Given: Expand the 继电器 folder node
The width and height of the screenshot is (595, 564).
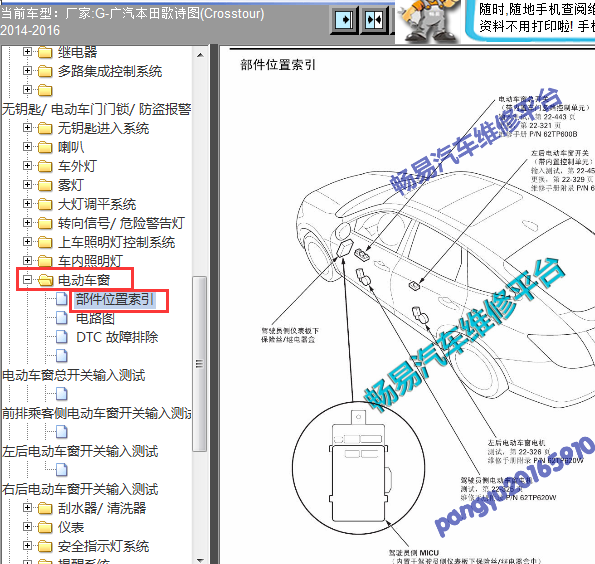Looking at the screenshot, I should point(27,51).
